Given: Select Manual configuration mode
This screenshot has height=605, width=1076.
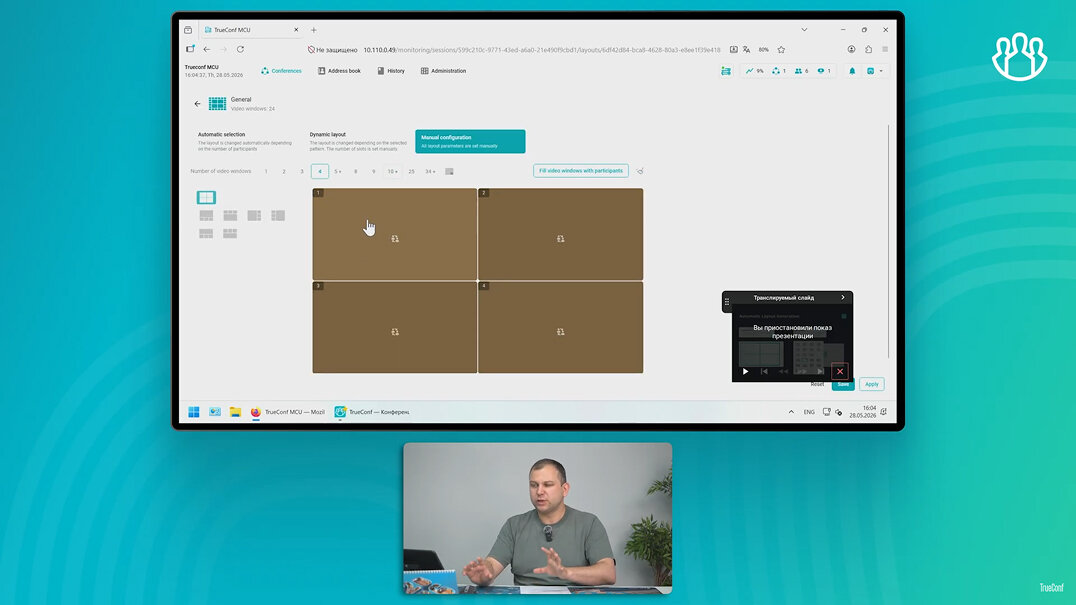Looking at the screenshot, I should [470, 141].
